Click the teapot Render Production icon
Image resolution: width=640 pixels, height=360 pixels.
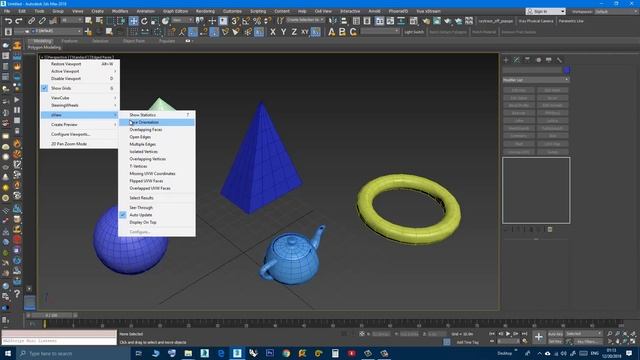[448, 21]
